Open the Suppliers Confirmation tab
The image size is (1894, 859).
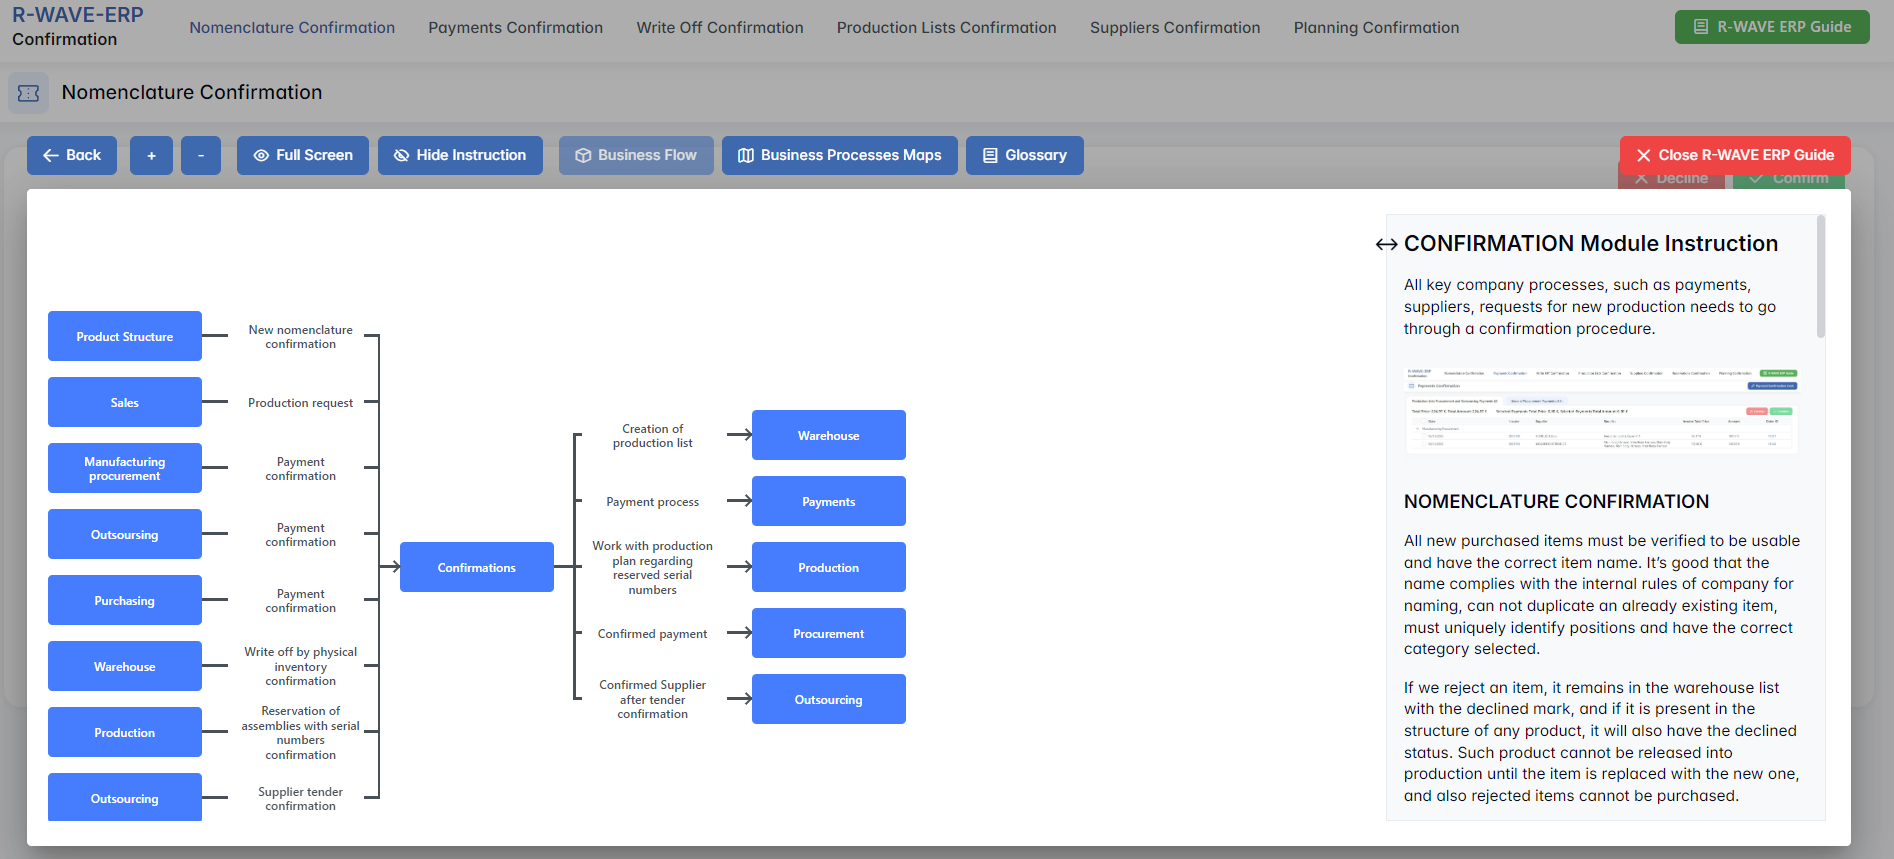pyautogui.click(x=1174, y=28)
